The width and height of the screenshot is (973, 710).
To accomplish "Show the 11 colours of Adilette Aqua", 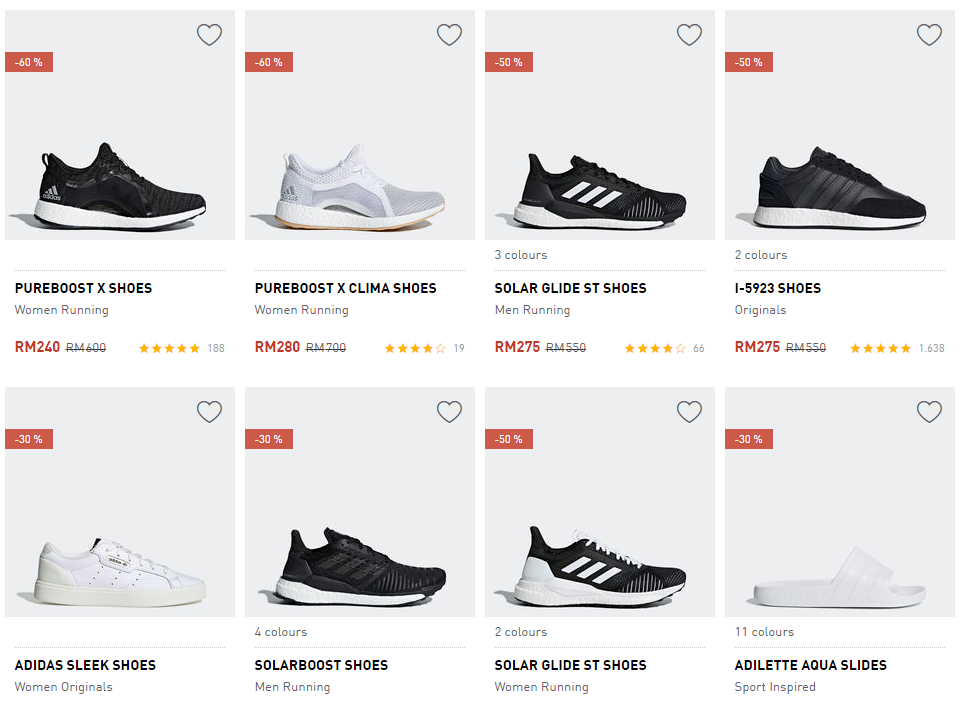I will coord(764,632).
